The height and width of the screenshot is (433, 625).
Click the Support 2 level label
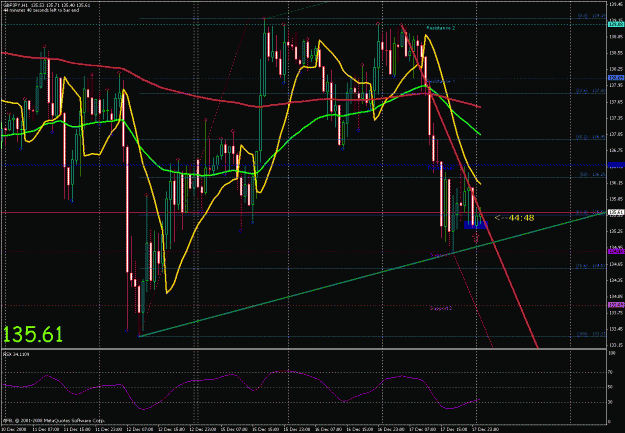[441, 308]
